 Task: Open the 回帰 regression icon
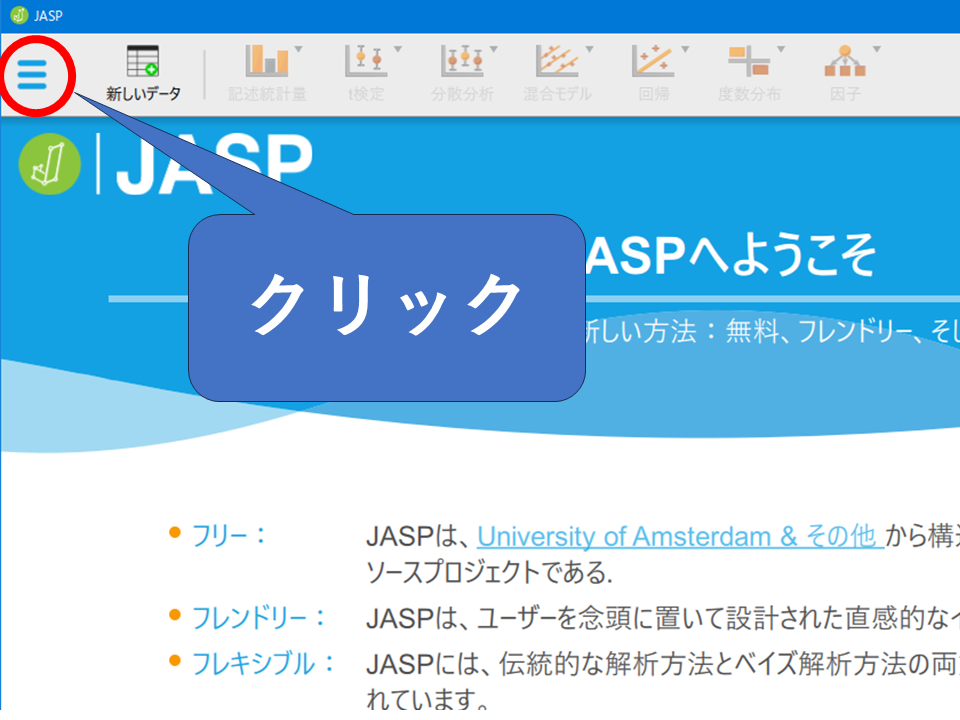652,62
